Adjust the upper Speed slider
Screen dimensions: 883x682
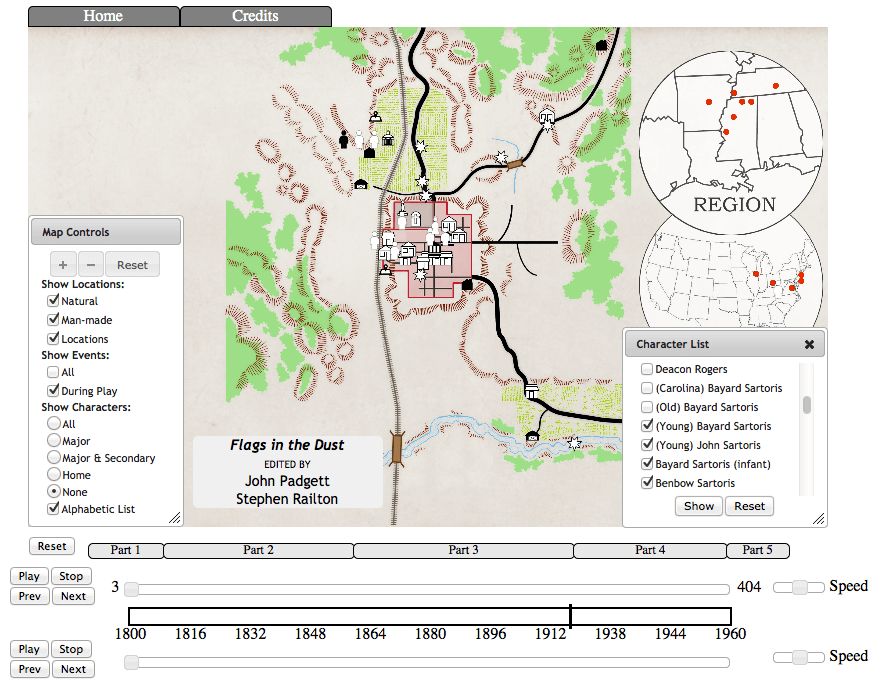coord(799,588)
